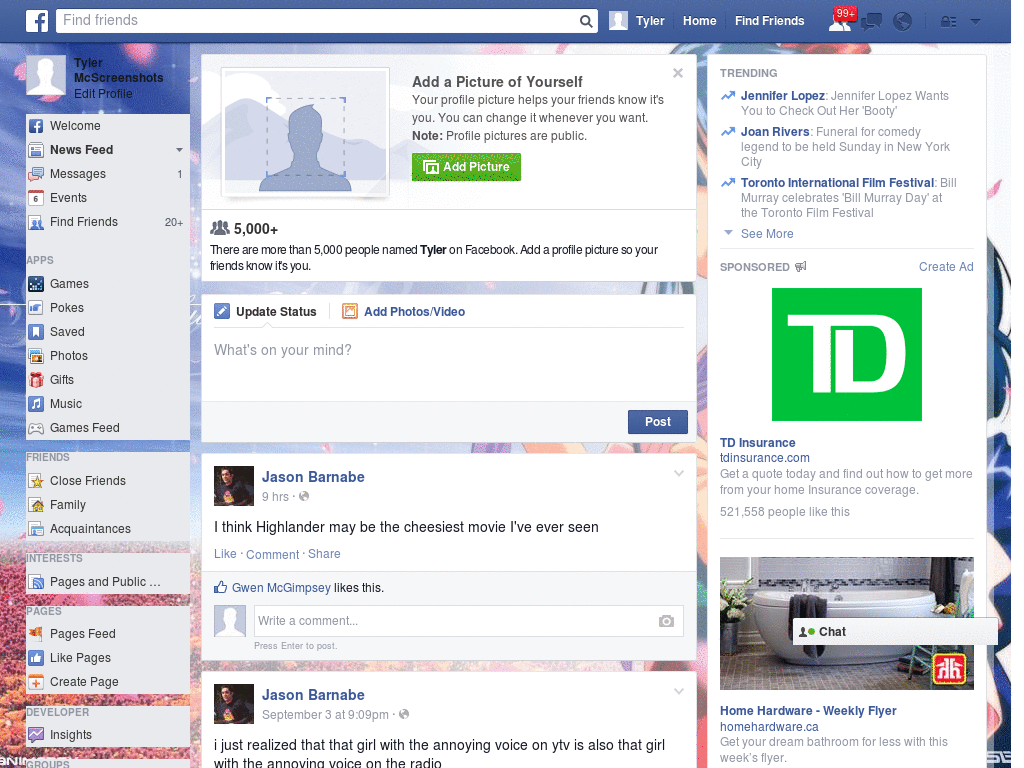The image size is (1024, 768).
Task: Share the Highlander post
Action: pyautogui.click(x=324, y=554)
